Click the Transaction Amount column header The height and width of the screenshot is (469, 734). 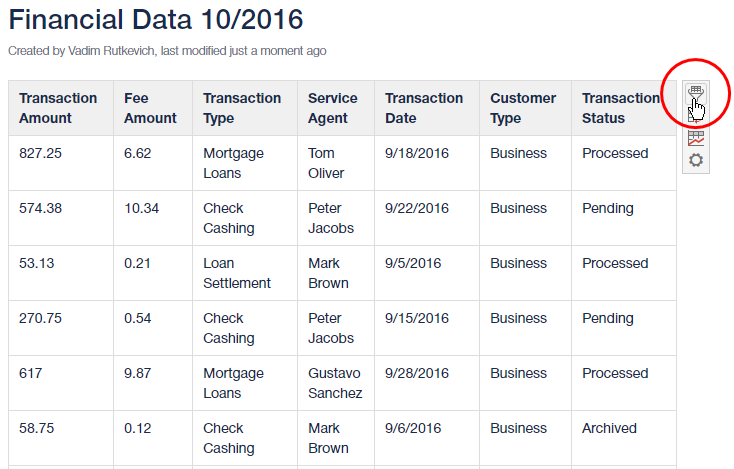coord(58,108)
